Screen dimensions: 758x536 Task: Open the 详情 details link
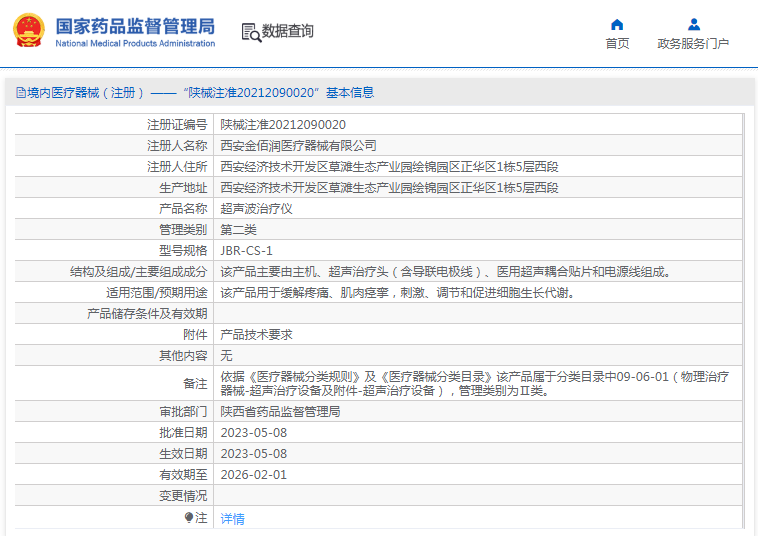pyautogui.click(x=233, y=519)
